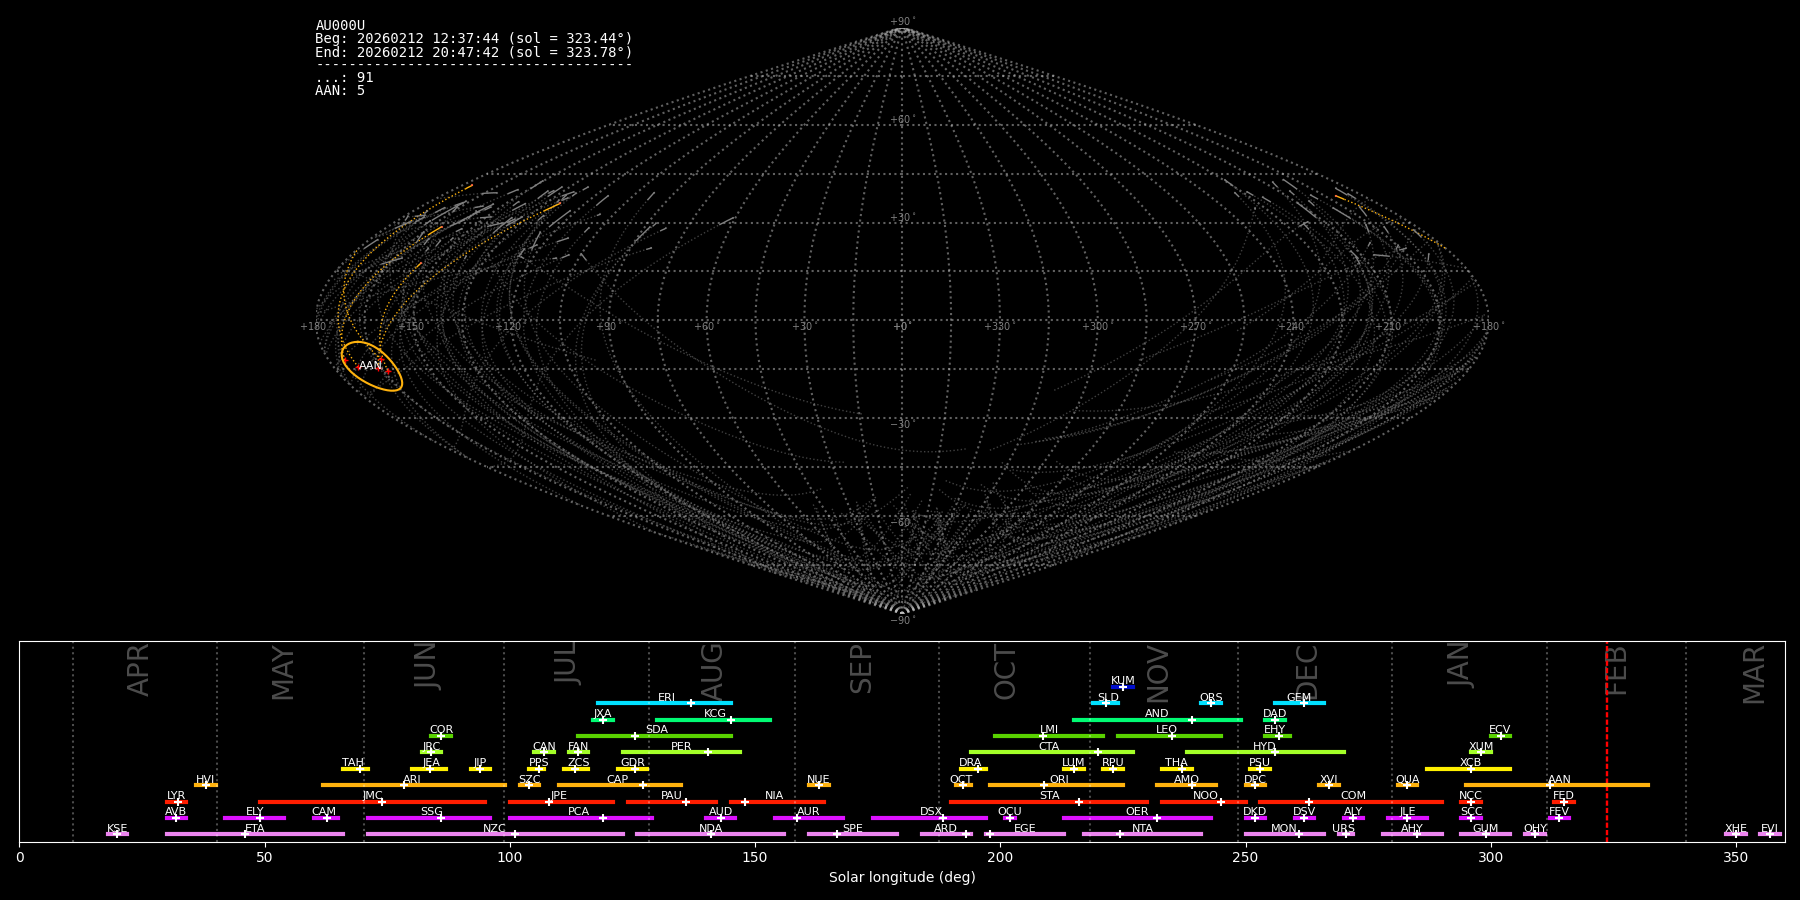Click the GEM shower label

(x=1299, y=698)
